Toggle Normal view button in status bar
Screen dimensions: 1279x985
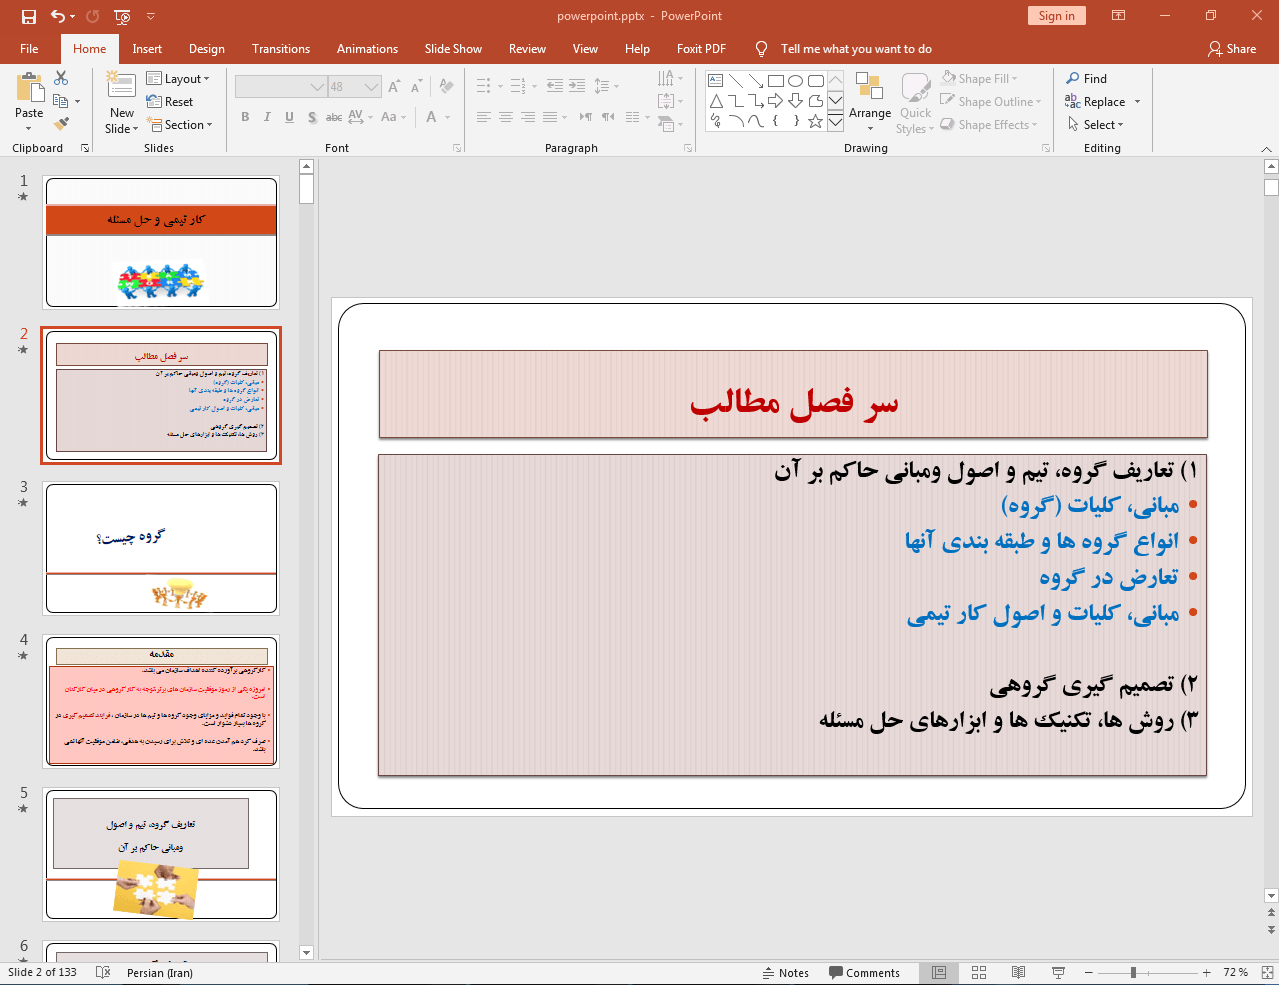click(939, 972)
